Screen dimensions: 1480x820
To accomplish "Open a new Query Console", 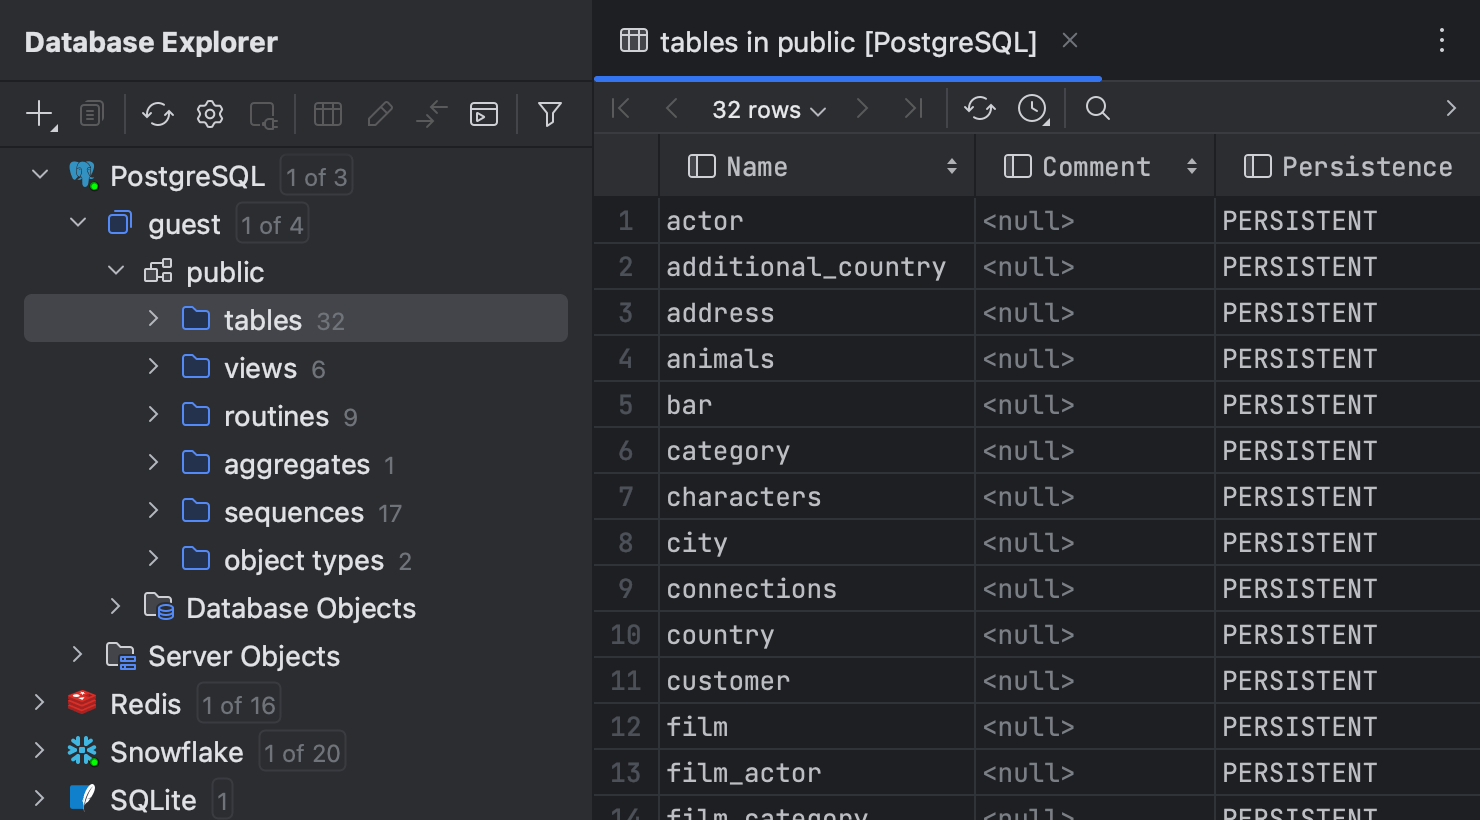I will click(483, 114).
